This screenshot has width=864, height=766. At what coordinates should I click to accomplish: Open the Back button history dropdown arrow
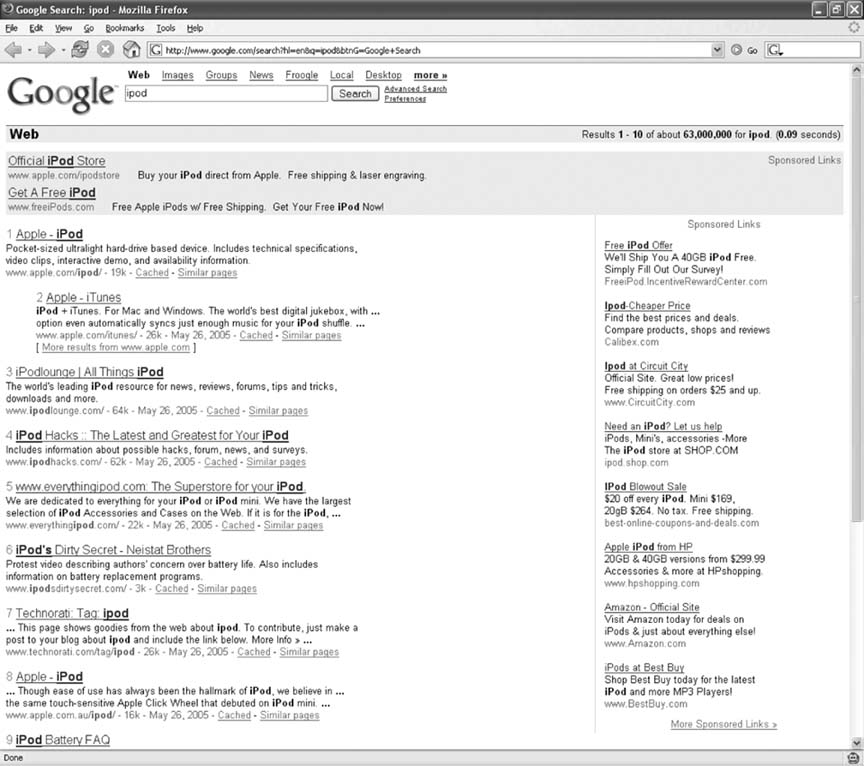(29, 50)
